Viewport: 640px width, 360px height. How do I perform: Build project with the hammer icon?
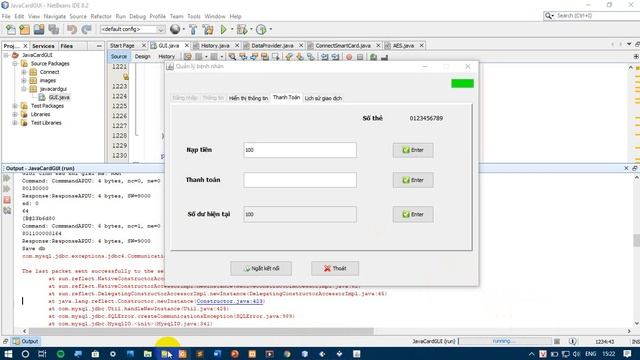pyautogui.click(x=193, y=29)
